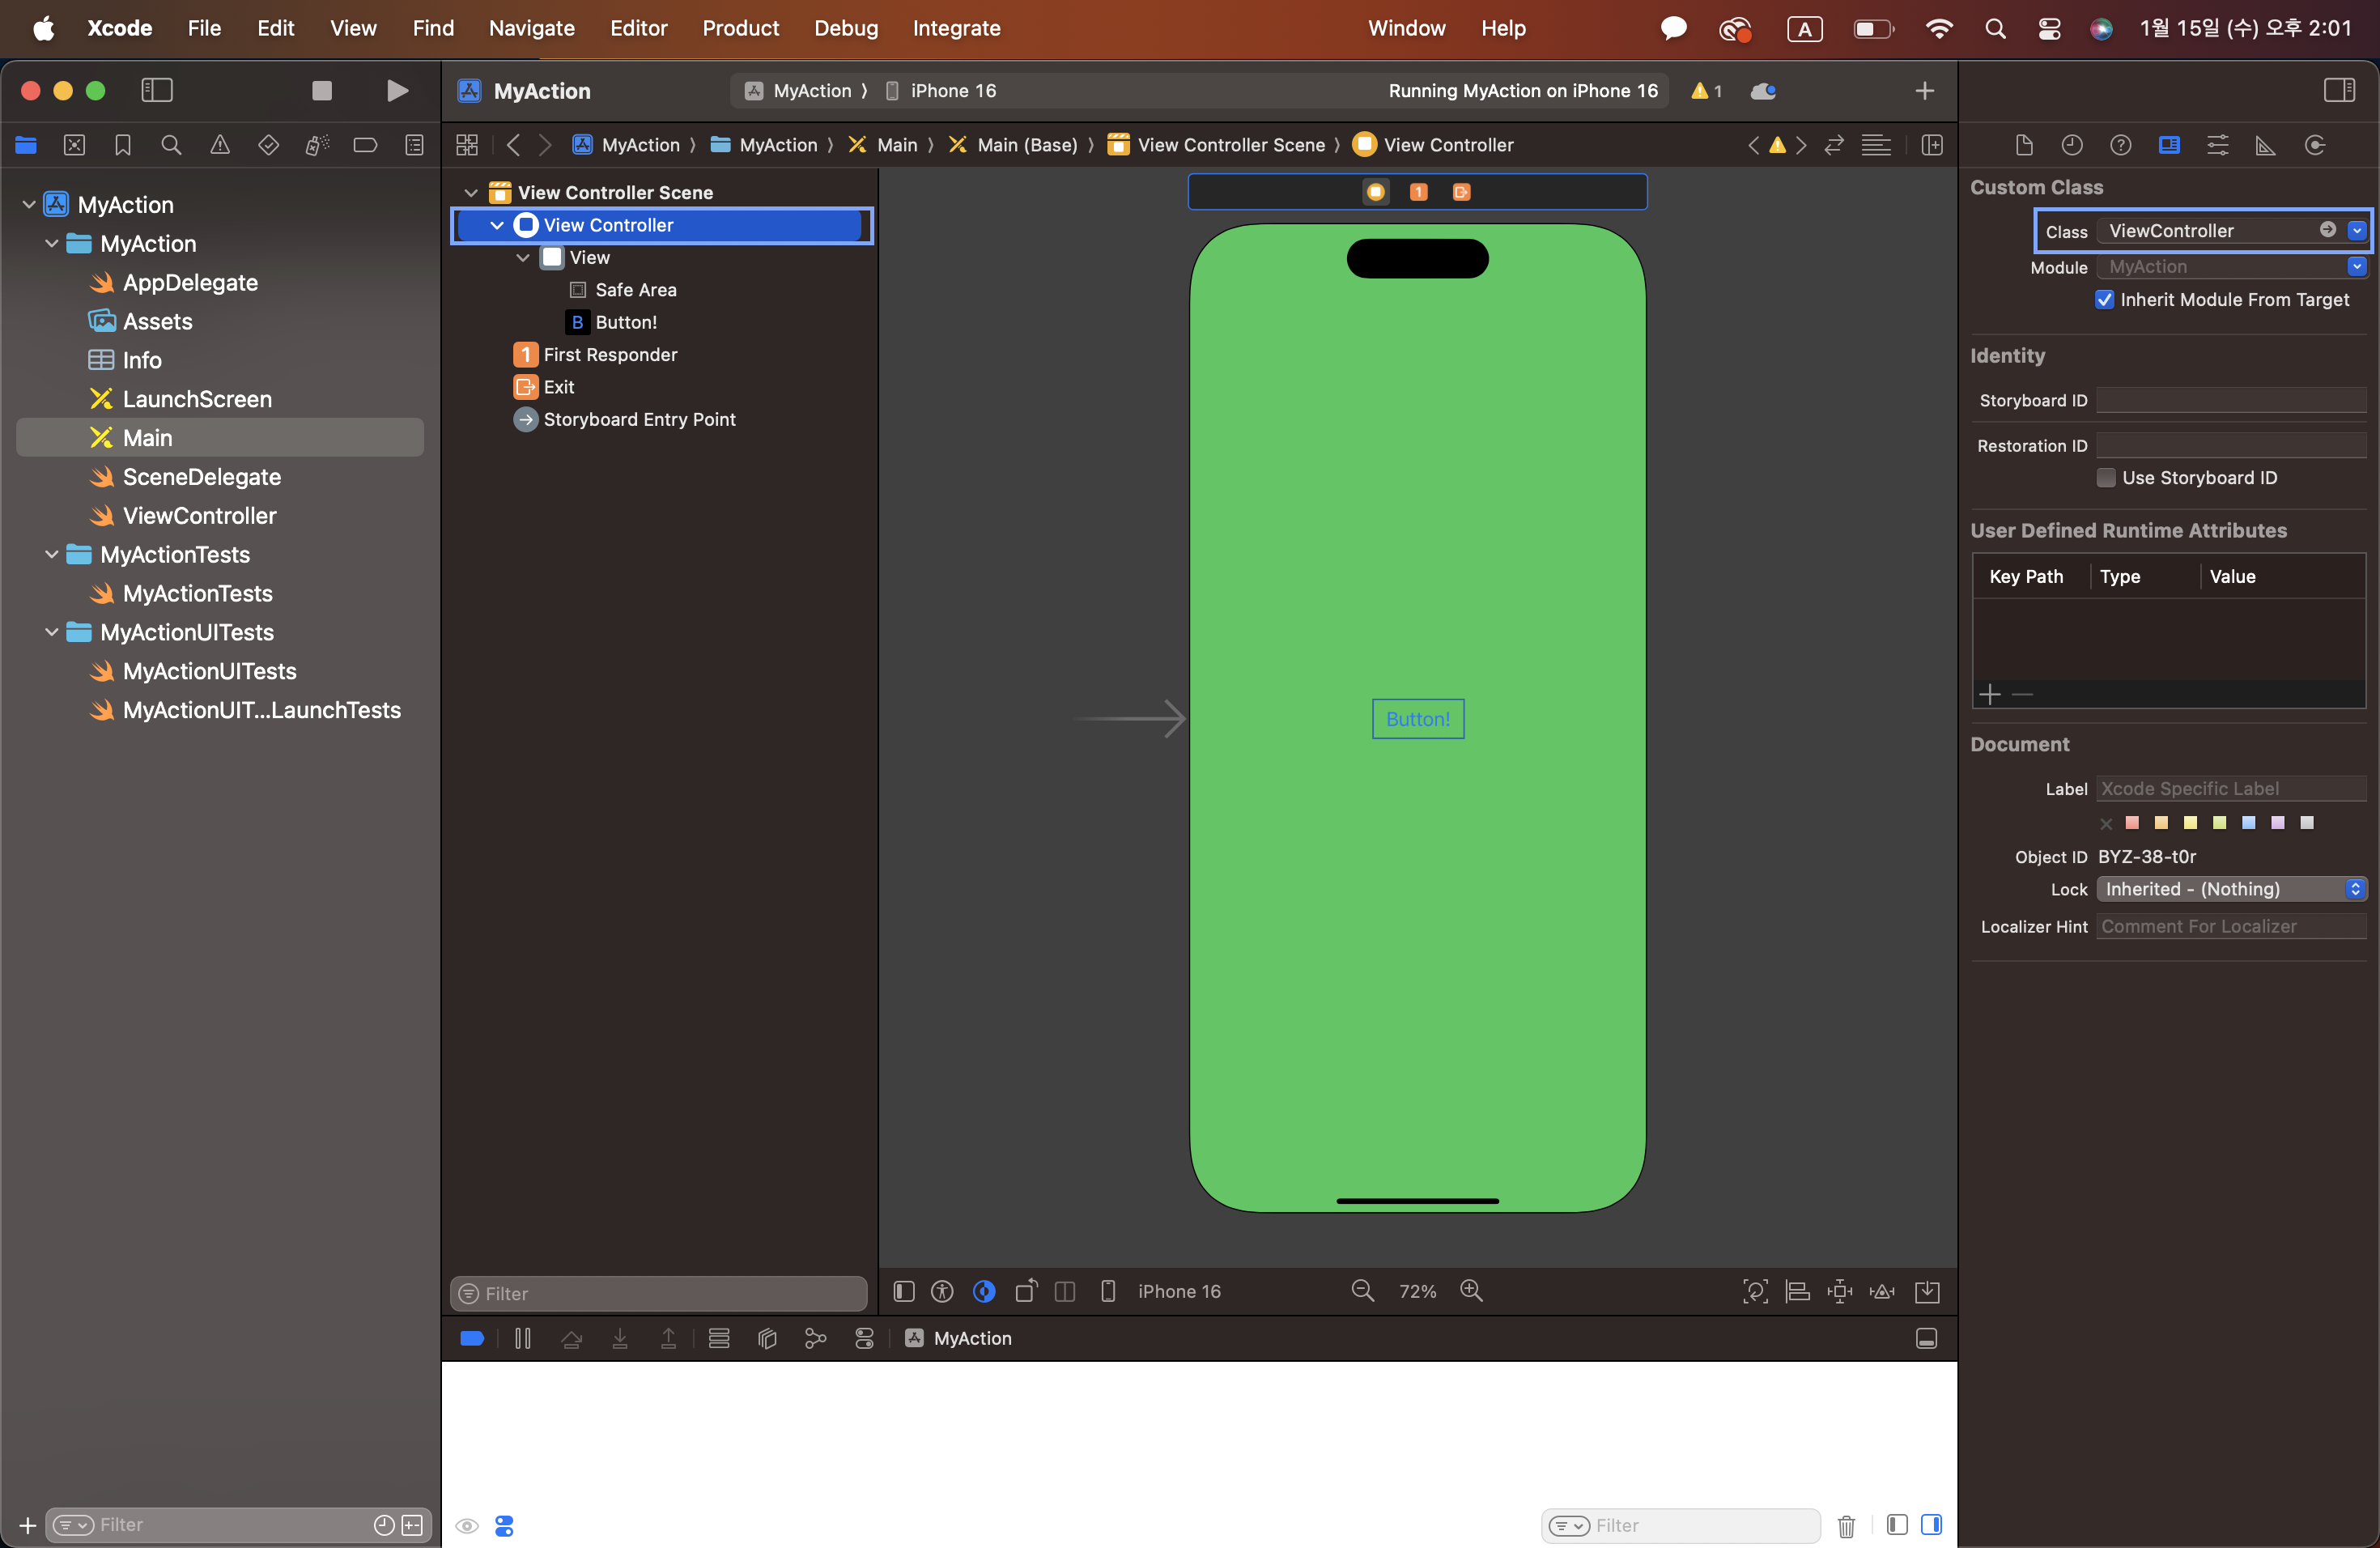Toggle the document outline visibility
Image resolution: width=2380 pixels, height=1548 pixels.
click(x=904, y=1292)
